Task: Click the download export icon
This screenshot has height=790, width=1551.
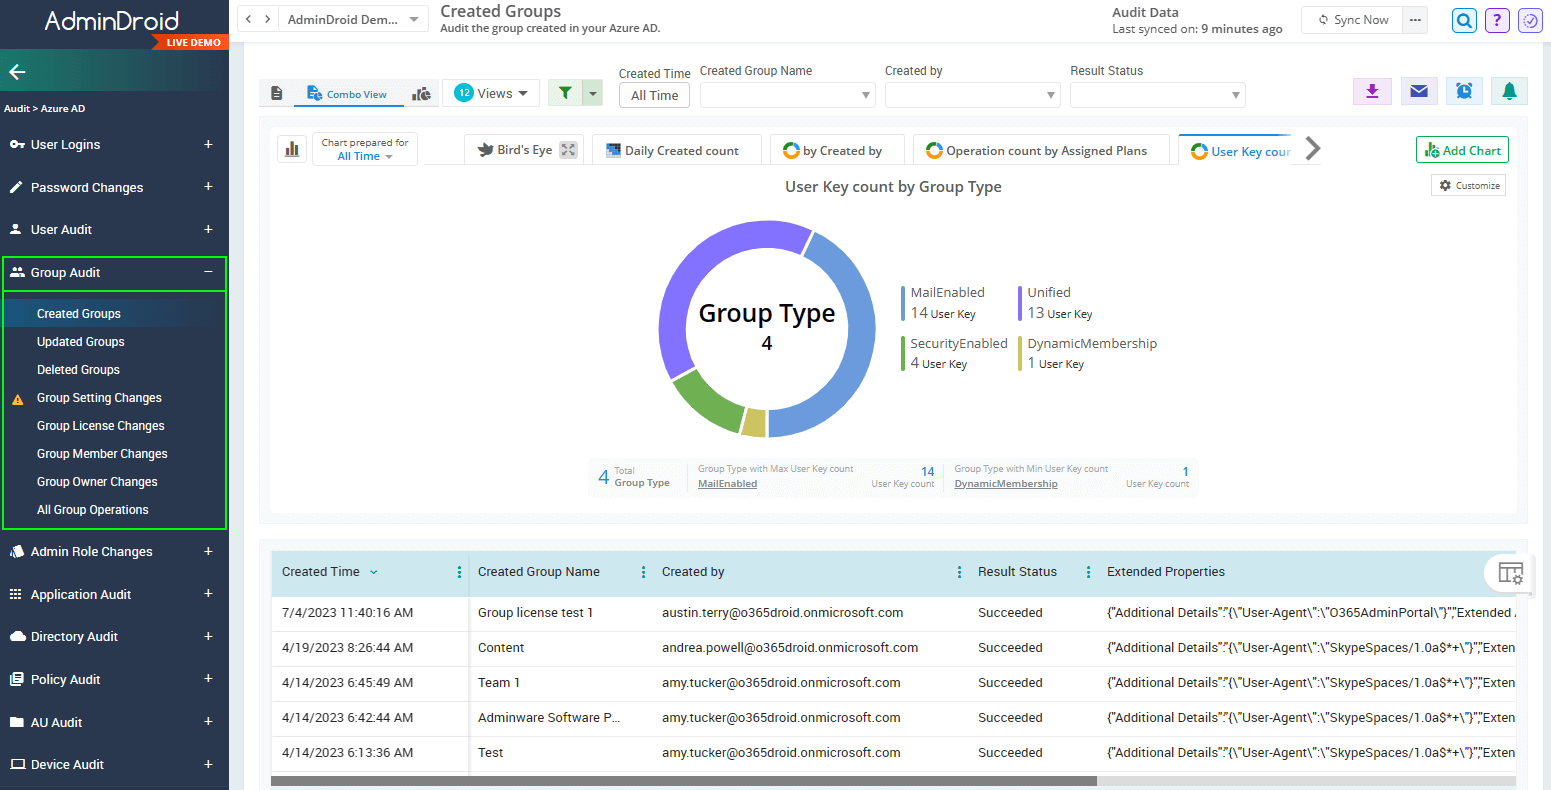Action: pos(1372,91)
